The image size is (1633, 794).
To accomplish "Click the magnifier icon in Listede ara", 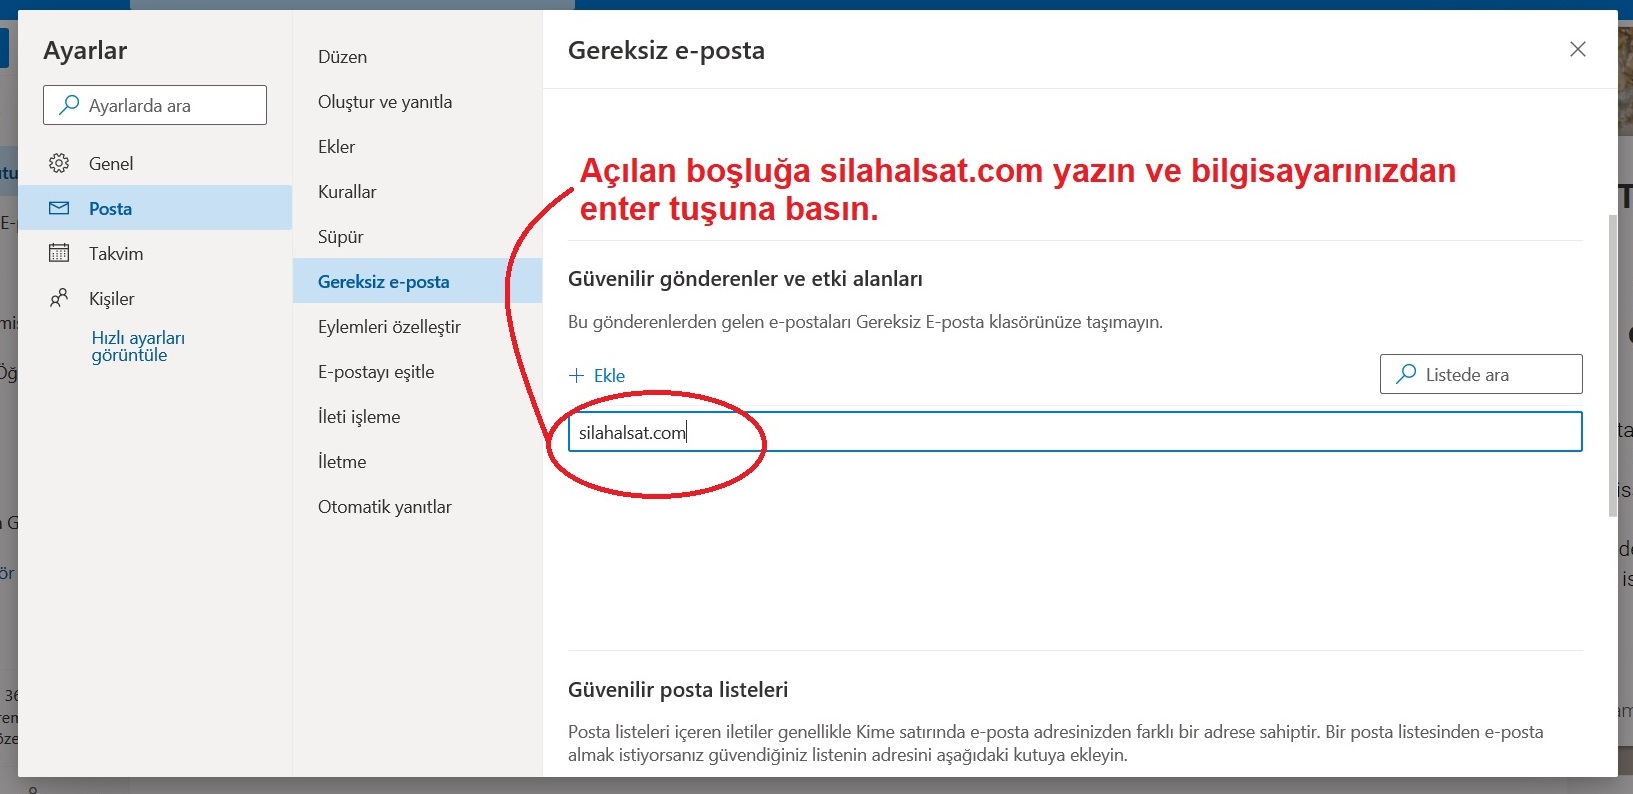I will [x=1406, y=374].
